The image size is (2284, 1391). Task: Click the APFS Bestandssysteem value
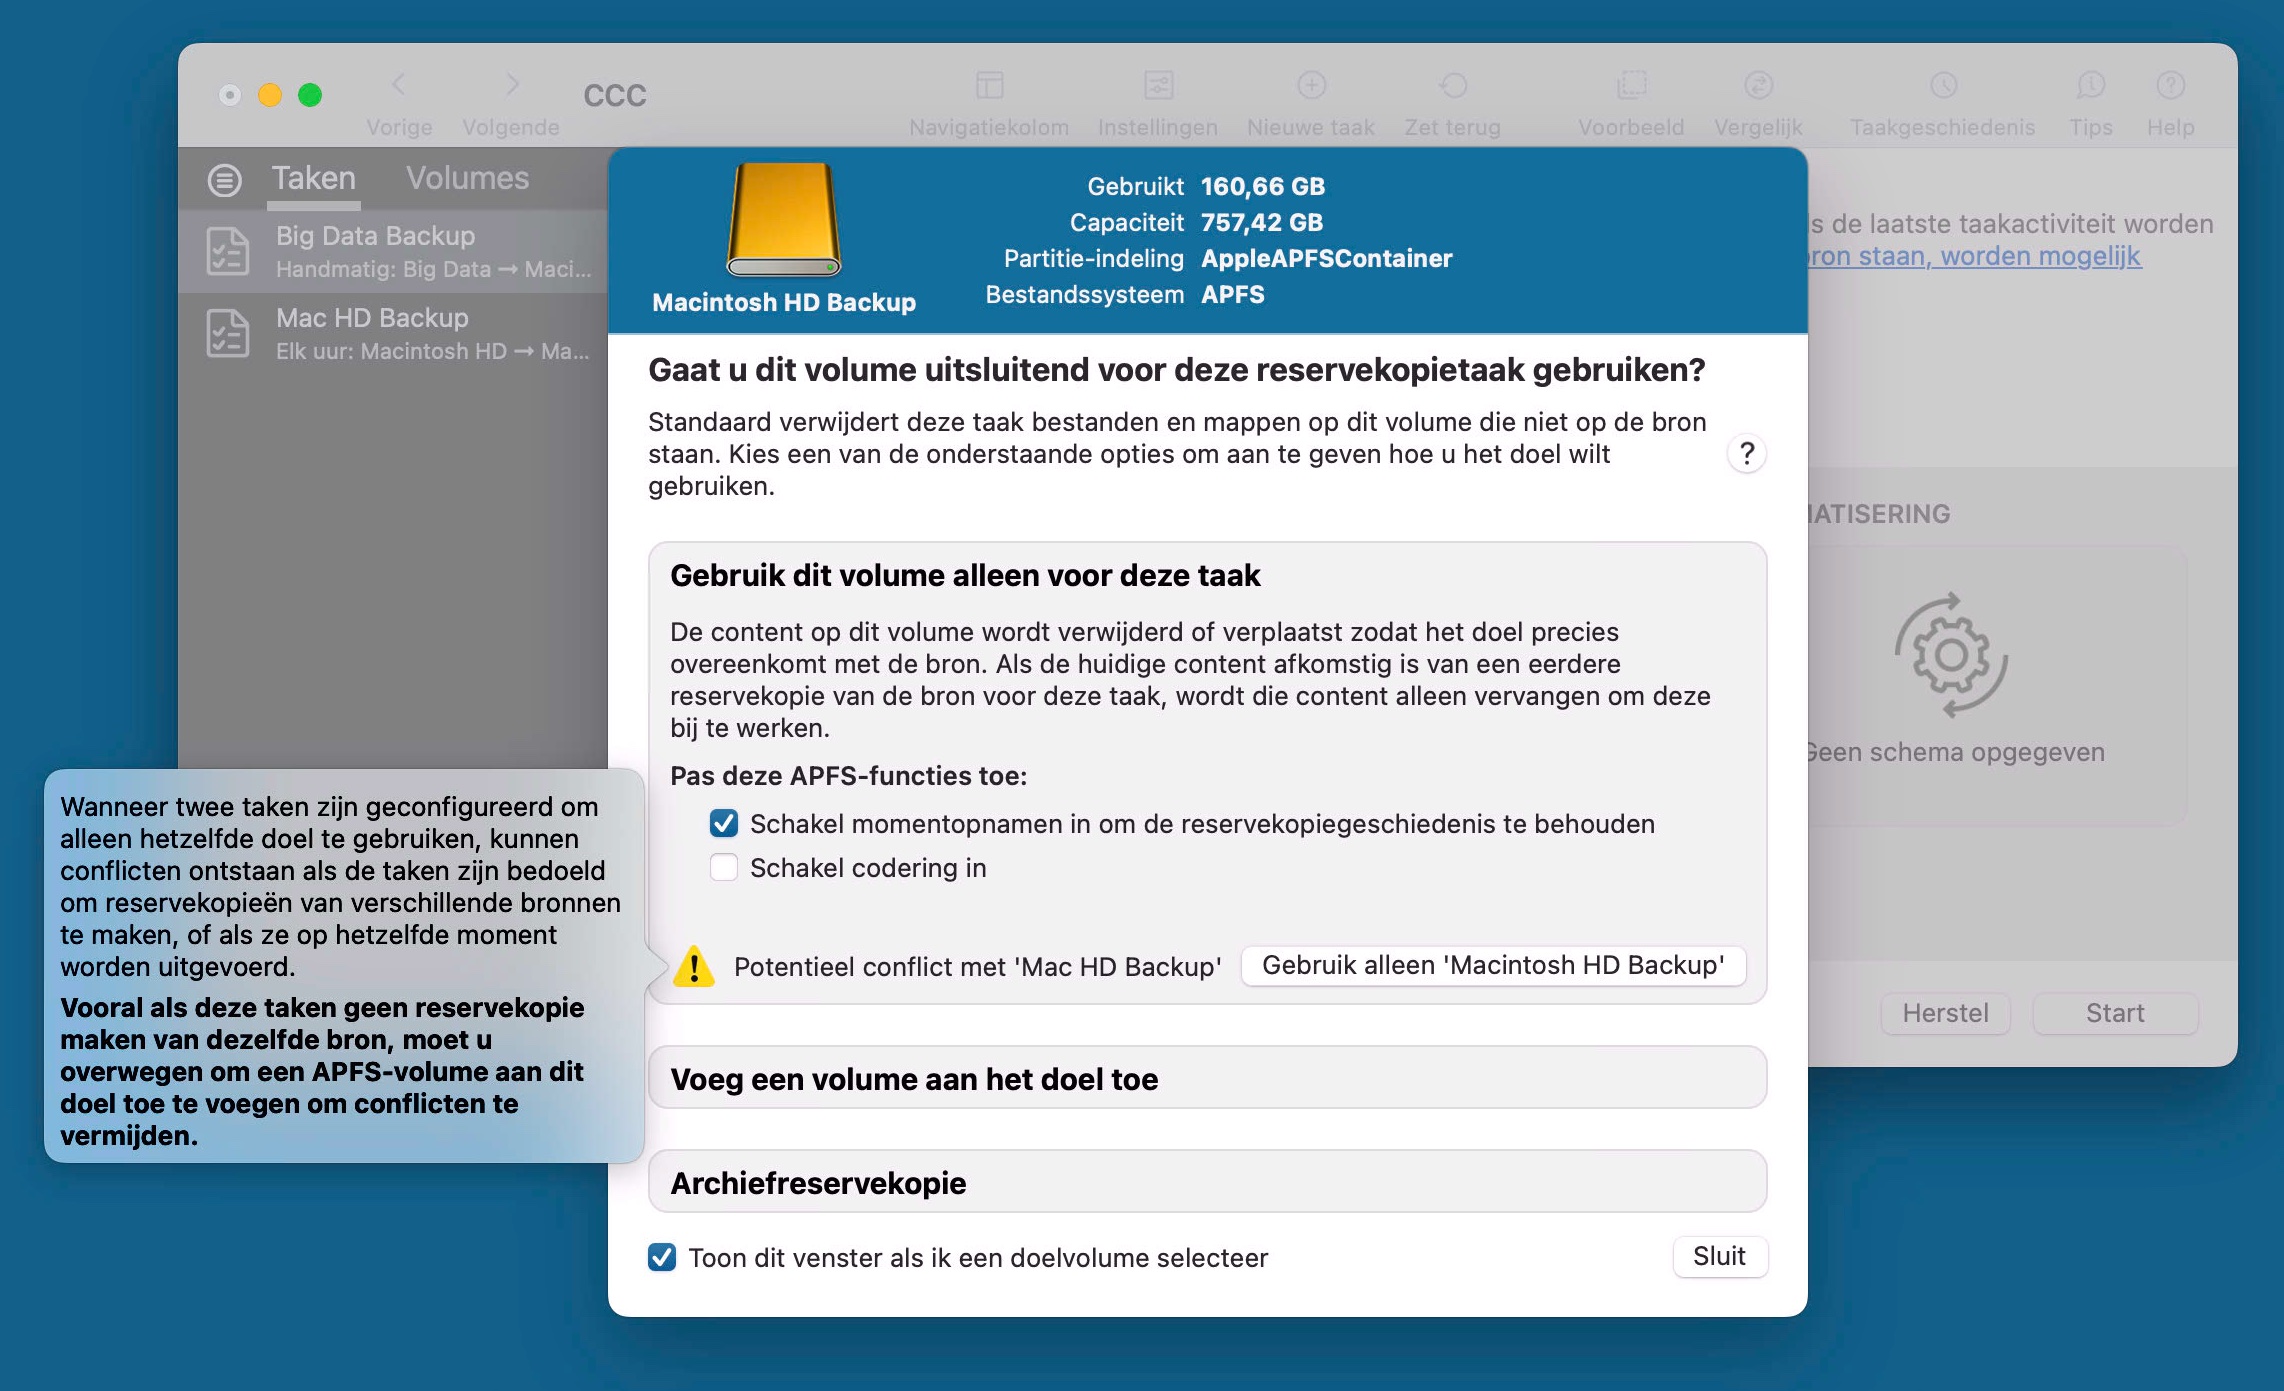[x=1232, y=294]
